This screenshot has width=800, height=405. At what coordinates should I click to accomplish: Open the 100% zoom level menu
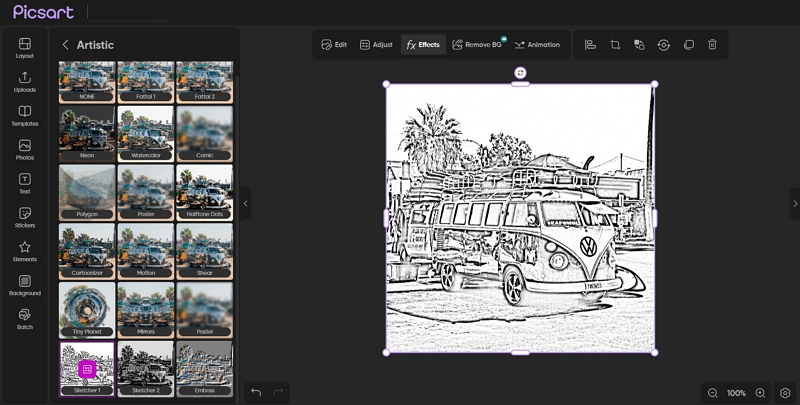click(x=736, y=393)
